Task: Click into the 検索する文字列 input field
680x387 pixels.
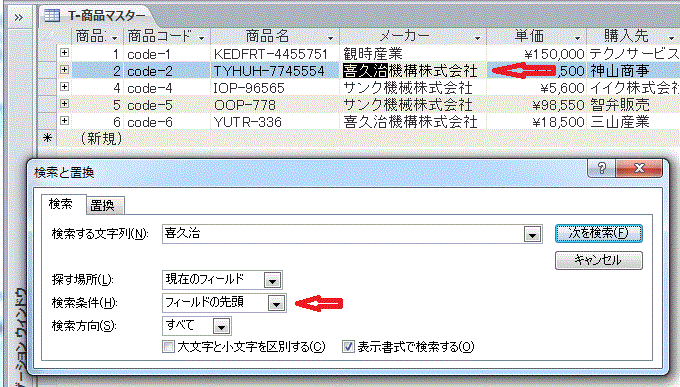Action: tap(343, 234)
